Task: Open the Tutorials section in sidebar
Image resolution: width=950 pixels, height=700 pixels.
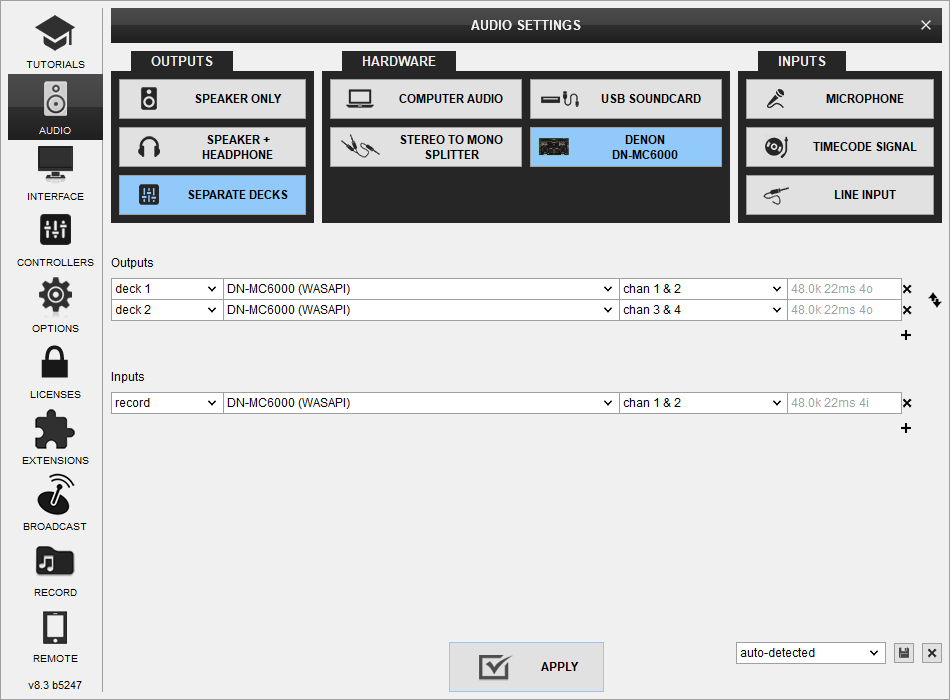Action: (55, 41)
